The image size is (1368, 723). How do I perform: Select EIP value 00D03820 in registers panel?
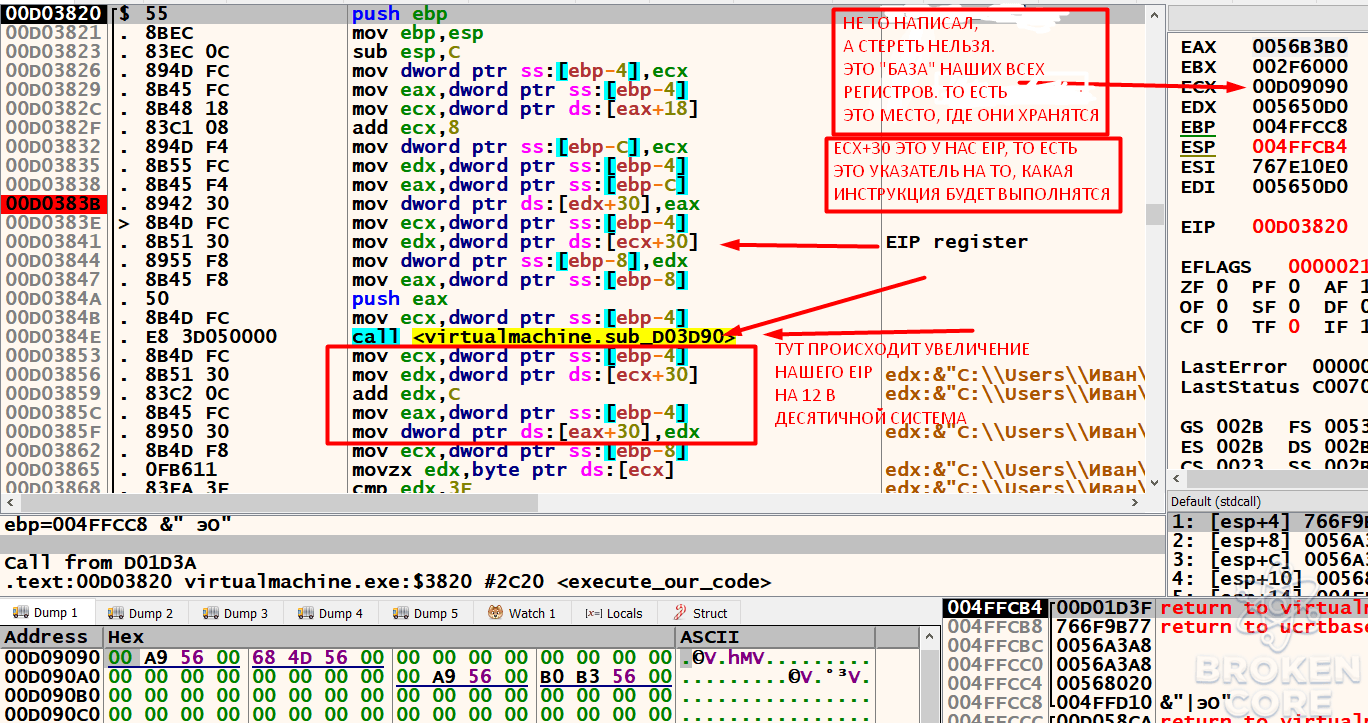(x=1300, y=227)
